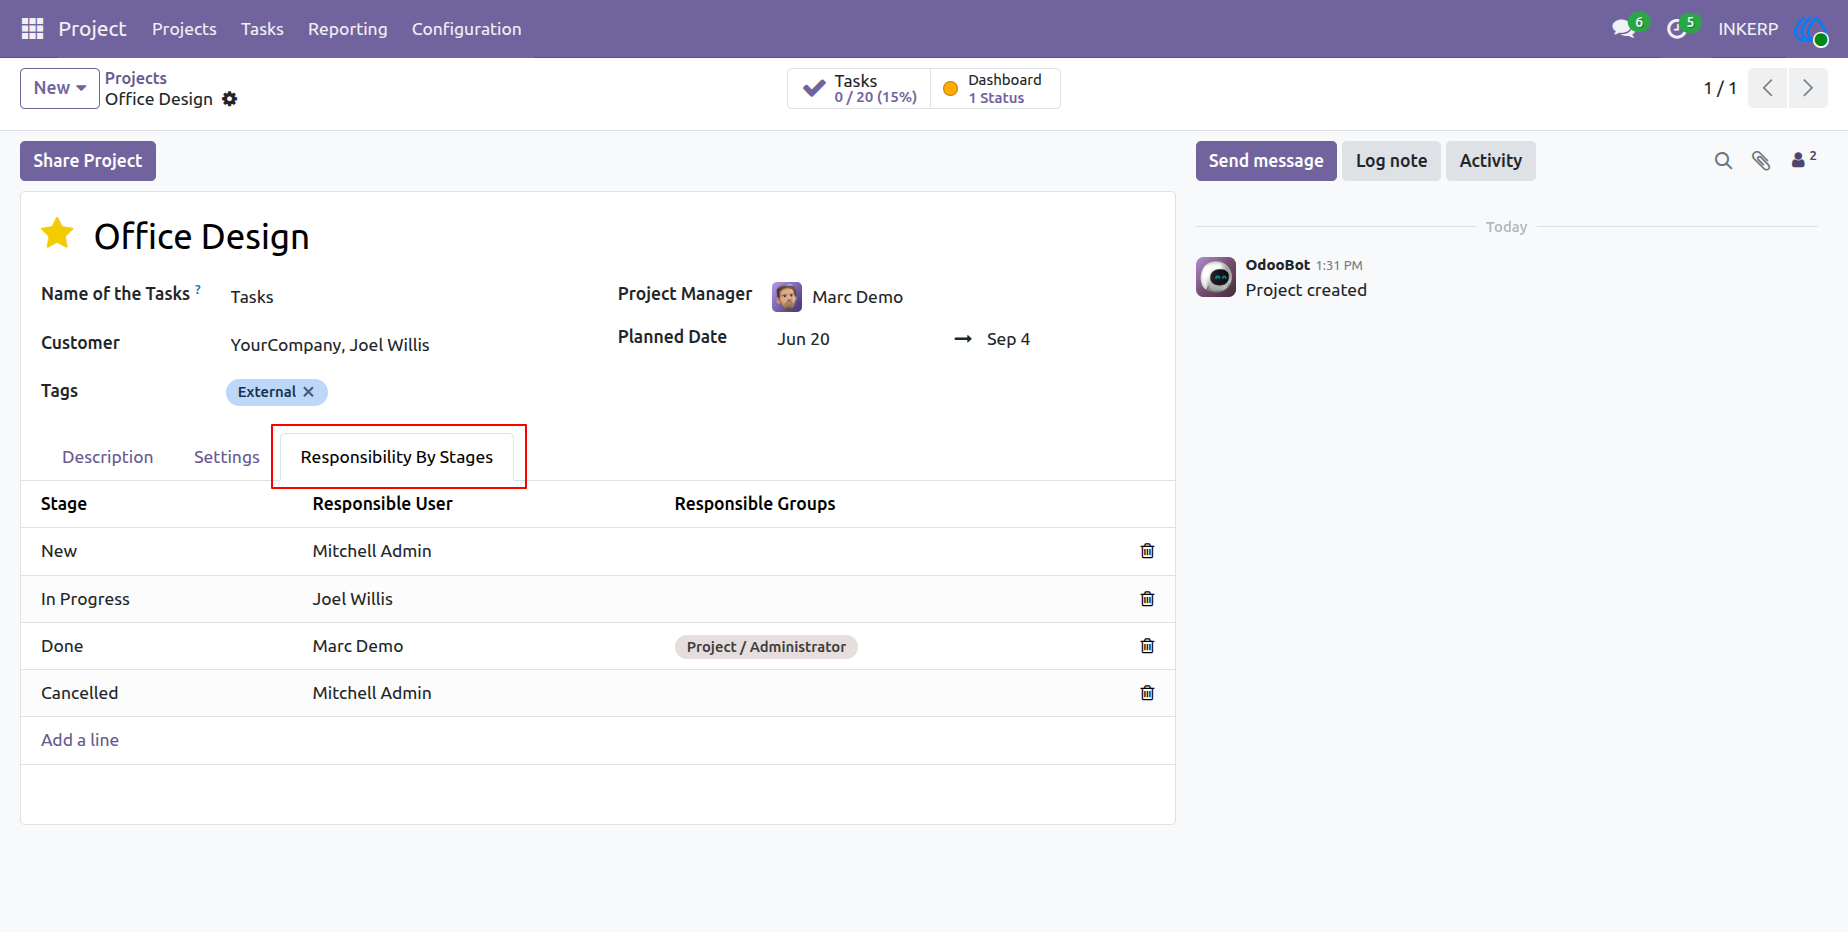Click the OdooBot avatar
1848x932 pixels.
(1216, 277)
